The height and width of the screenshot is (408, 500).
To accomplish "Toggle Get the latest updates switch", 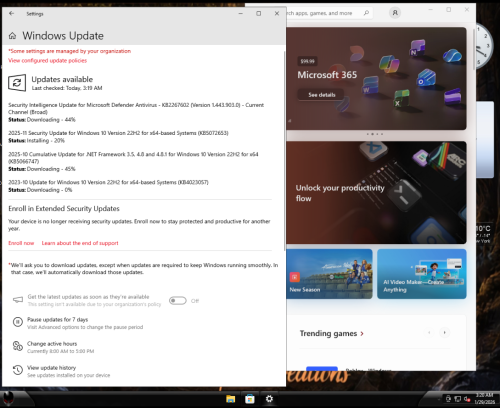I will (x=178, y=301).
